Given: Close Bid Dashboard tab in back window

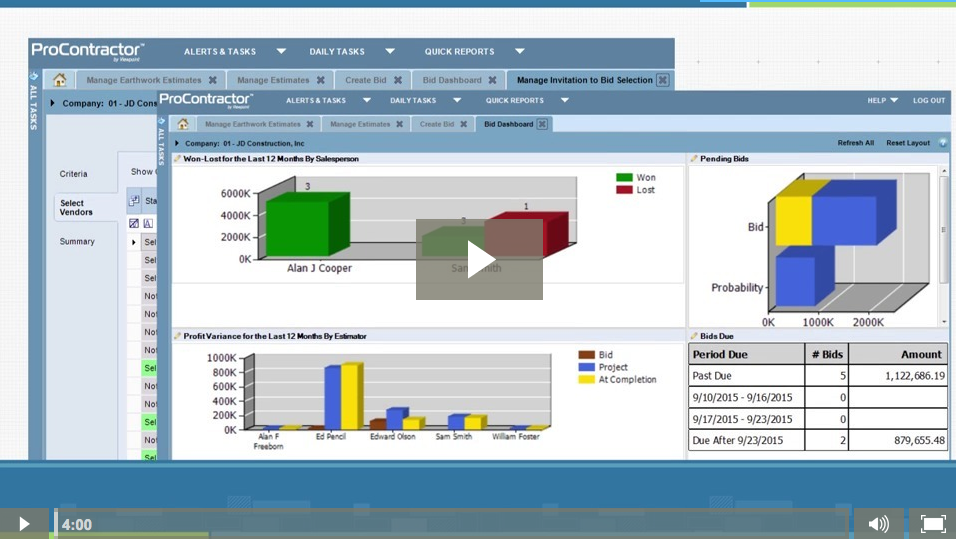Looking at the screenshot, I should pyautogui.click(x=492, y=80).
